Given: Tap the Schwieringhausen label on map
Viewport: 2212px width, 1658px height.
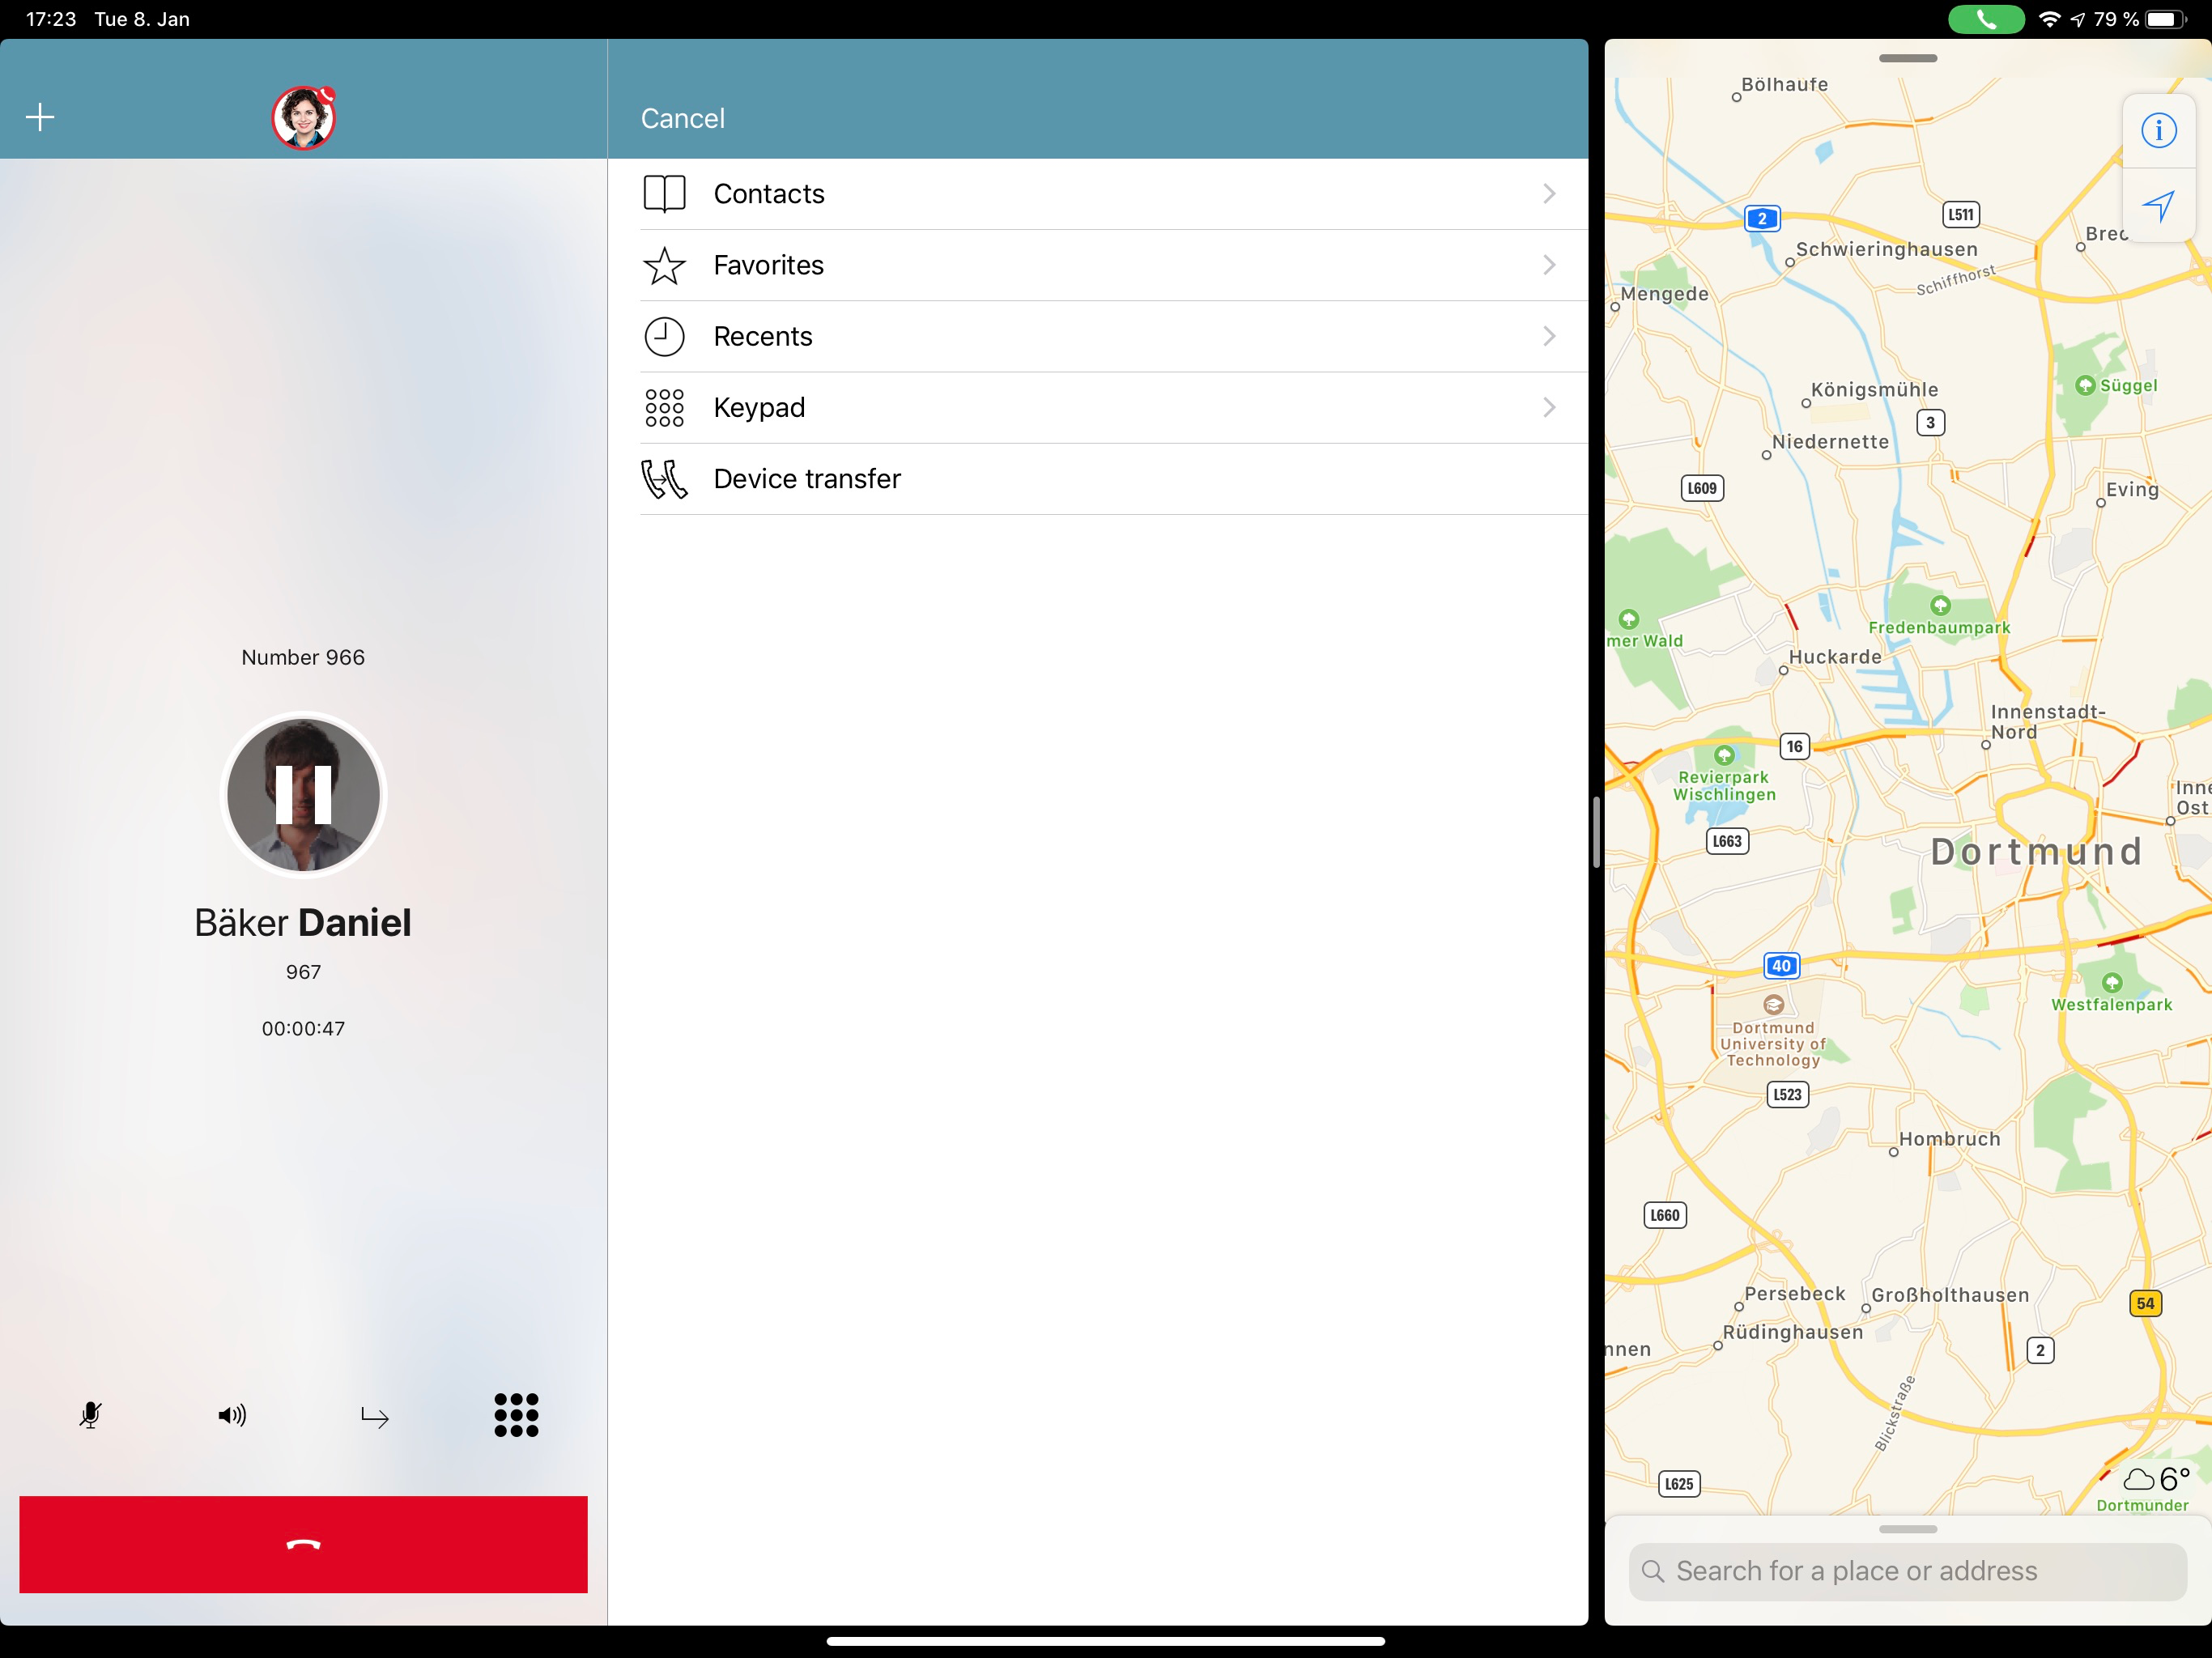Looking at the screenshot, I should [1886, 249].
